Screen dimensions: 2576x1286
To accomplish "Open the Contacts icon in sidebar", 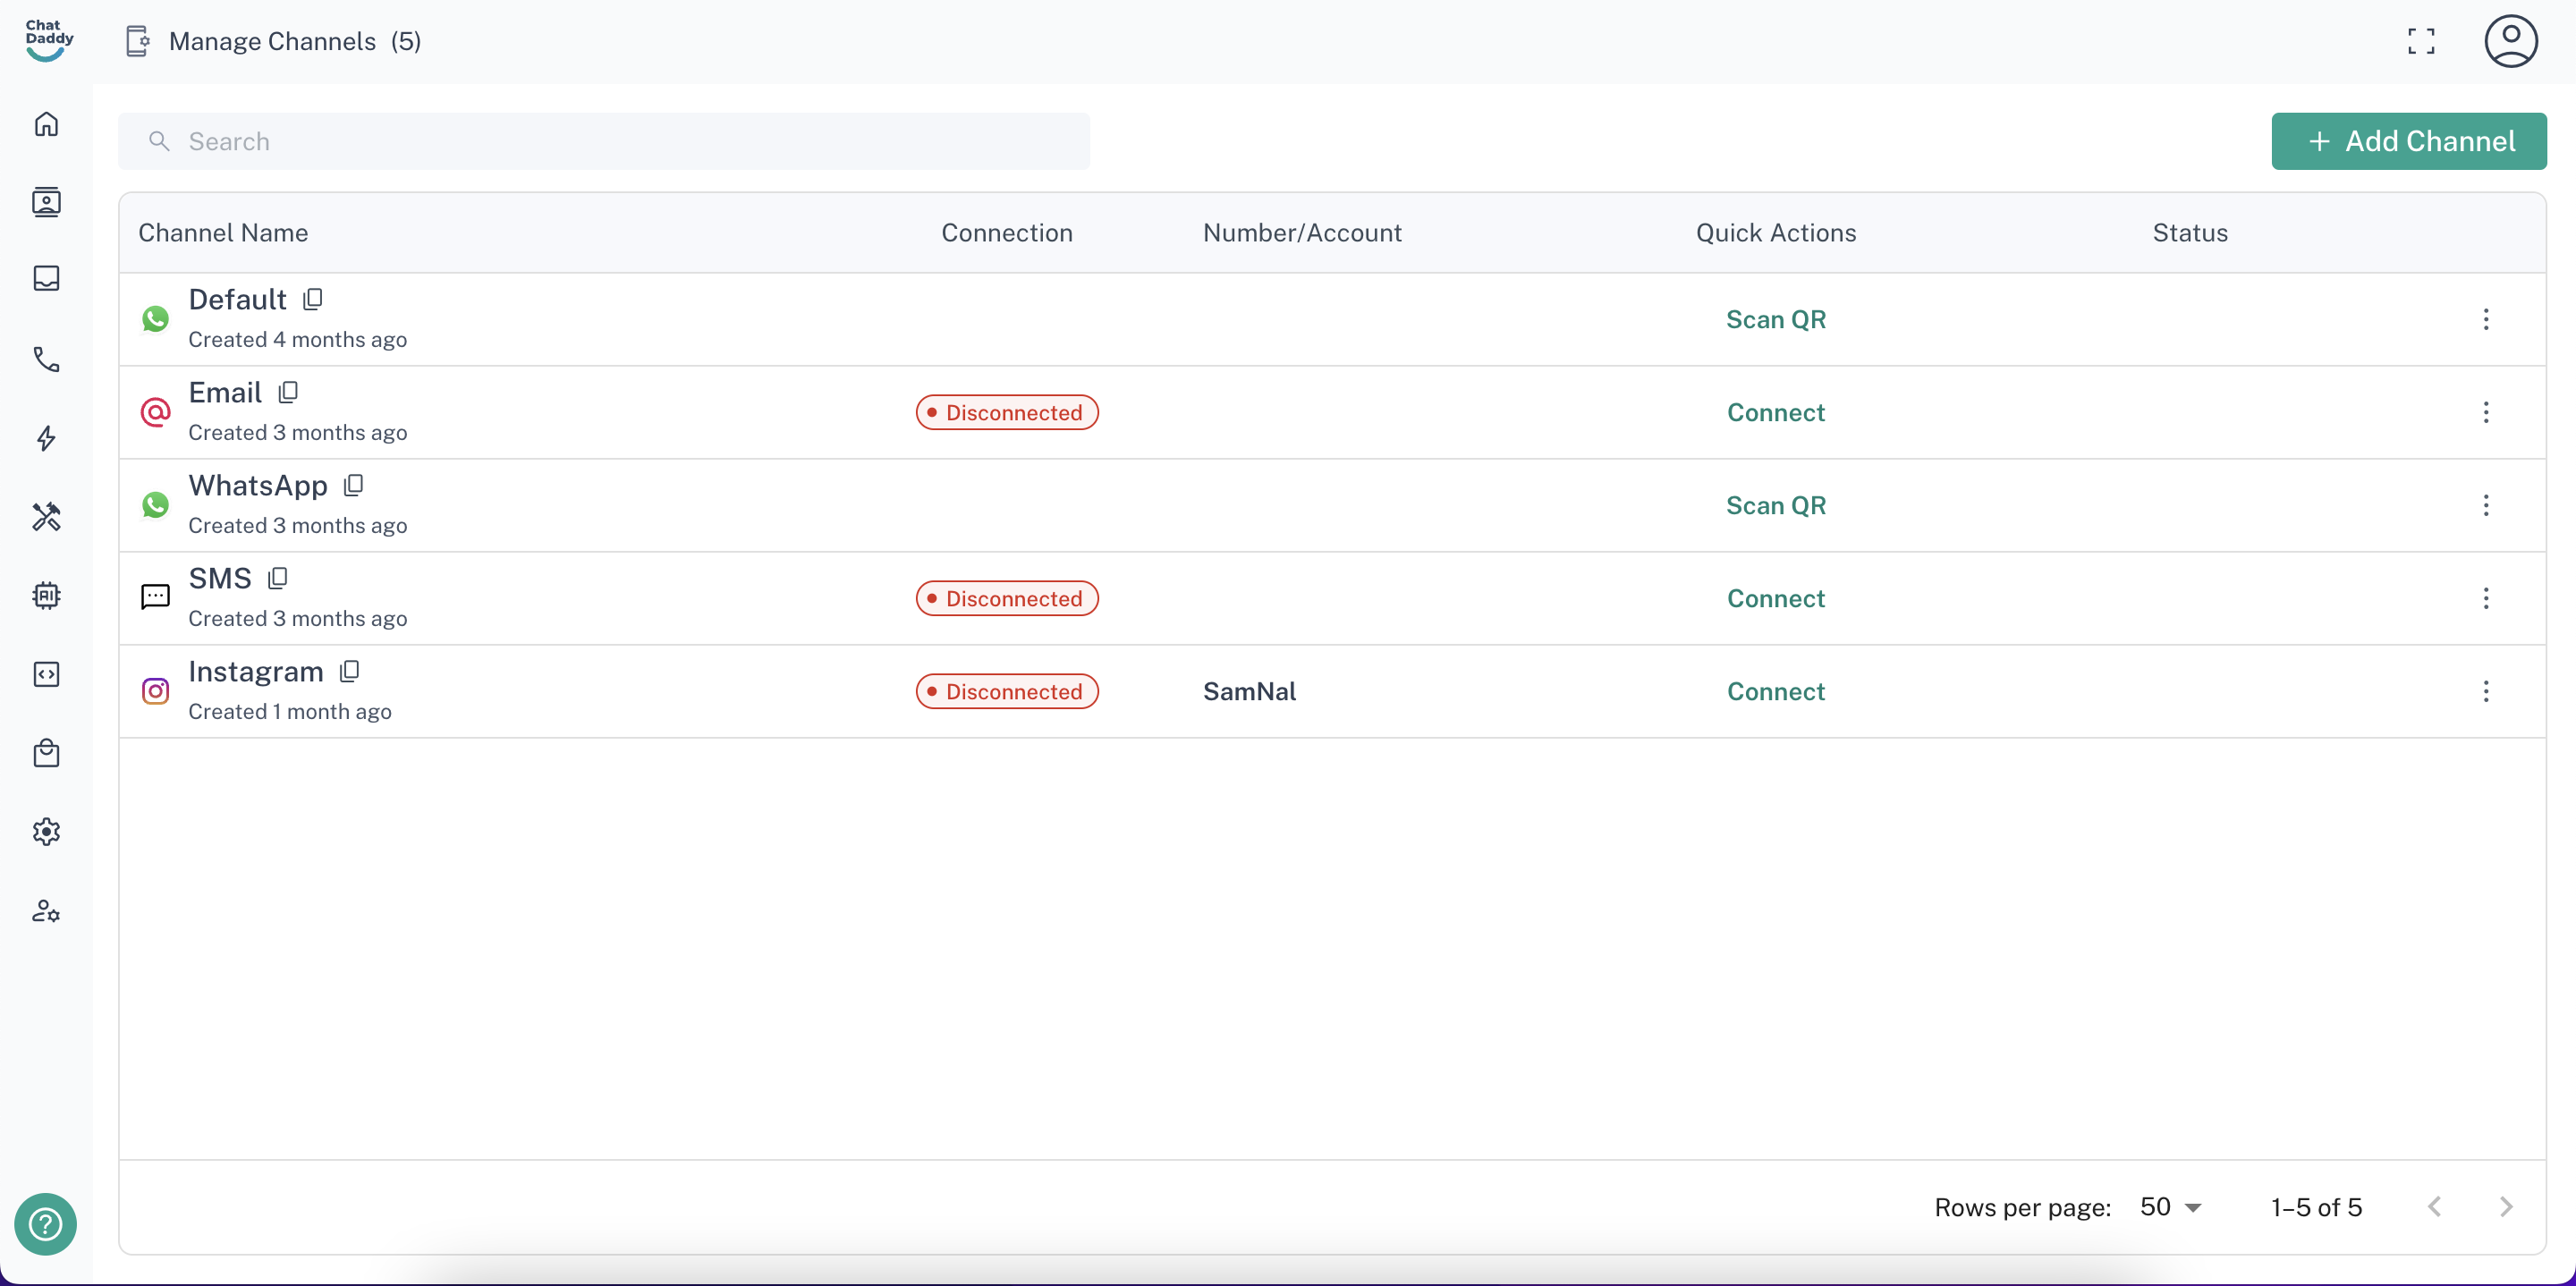I will coord(46,202).
